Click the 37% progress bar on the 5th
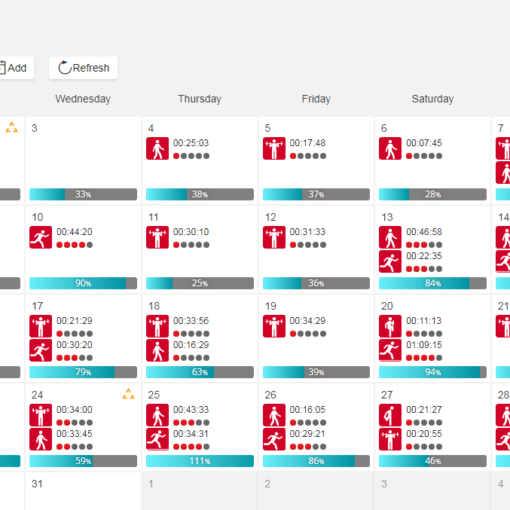 pyautogui.click(x=316, y=194)
